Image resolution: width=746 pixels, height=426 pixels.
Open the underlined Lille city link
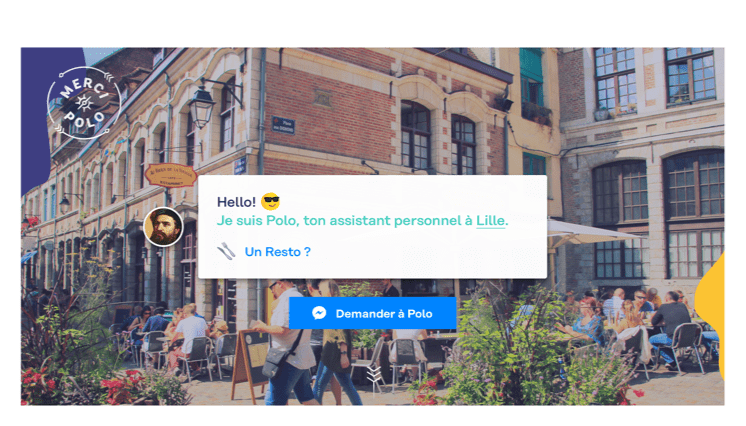(x=491, y=221)
